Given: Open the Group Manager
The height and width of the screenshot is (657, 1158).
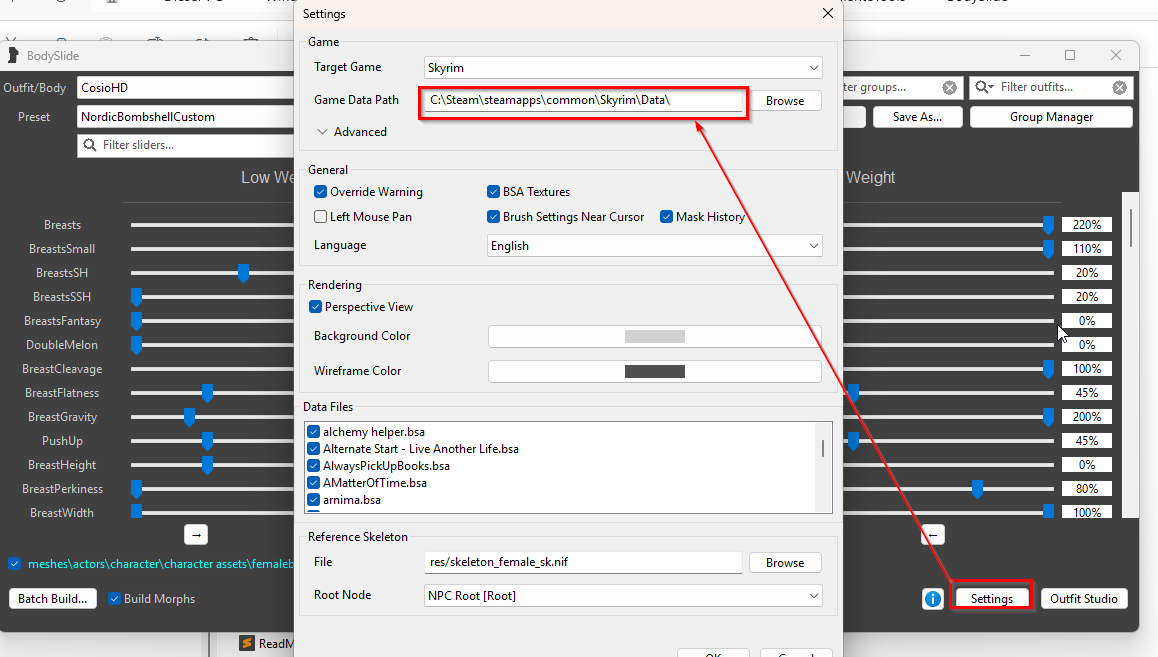Looking at the screenshot, I should coord(1051,117).
